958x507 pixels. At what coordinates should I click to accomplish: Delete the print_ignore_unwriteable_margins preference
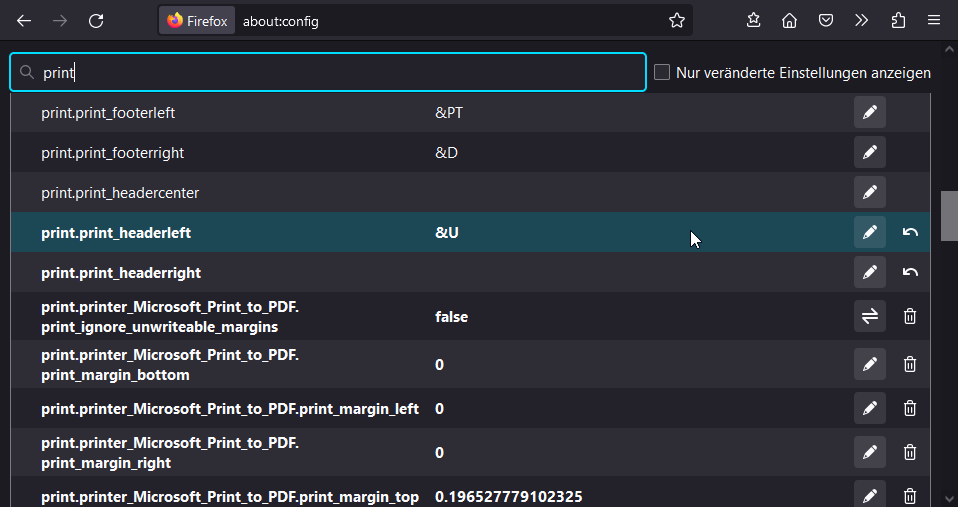910,317
